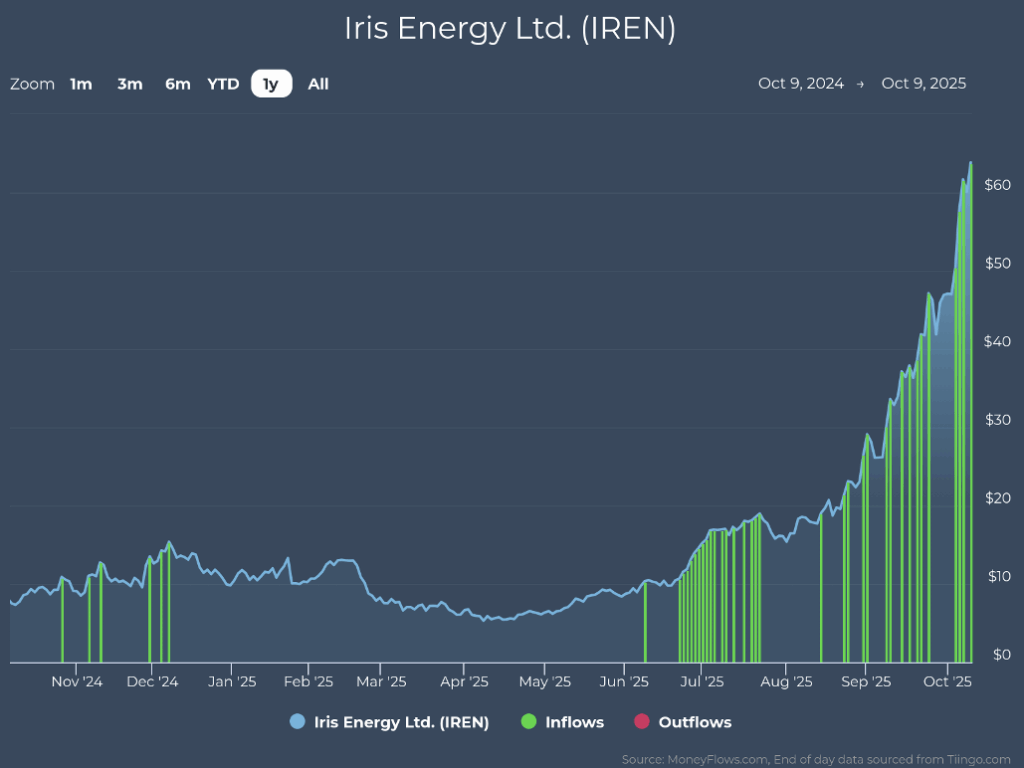Viewport: 1024px width, 768px height.
Task: Click the Feb '25 axis label
Action: tap(308, 682)
